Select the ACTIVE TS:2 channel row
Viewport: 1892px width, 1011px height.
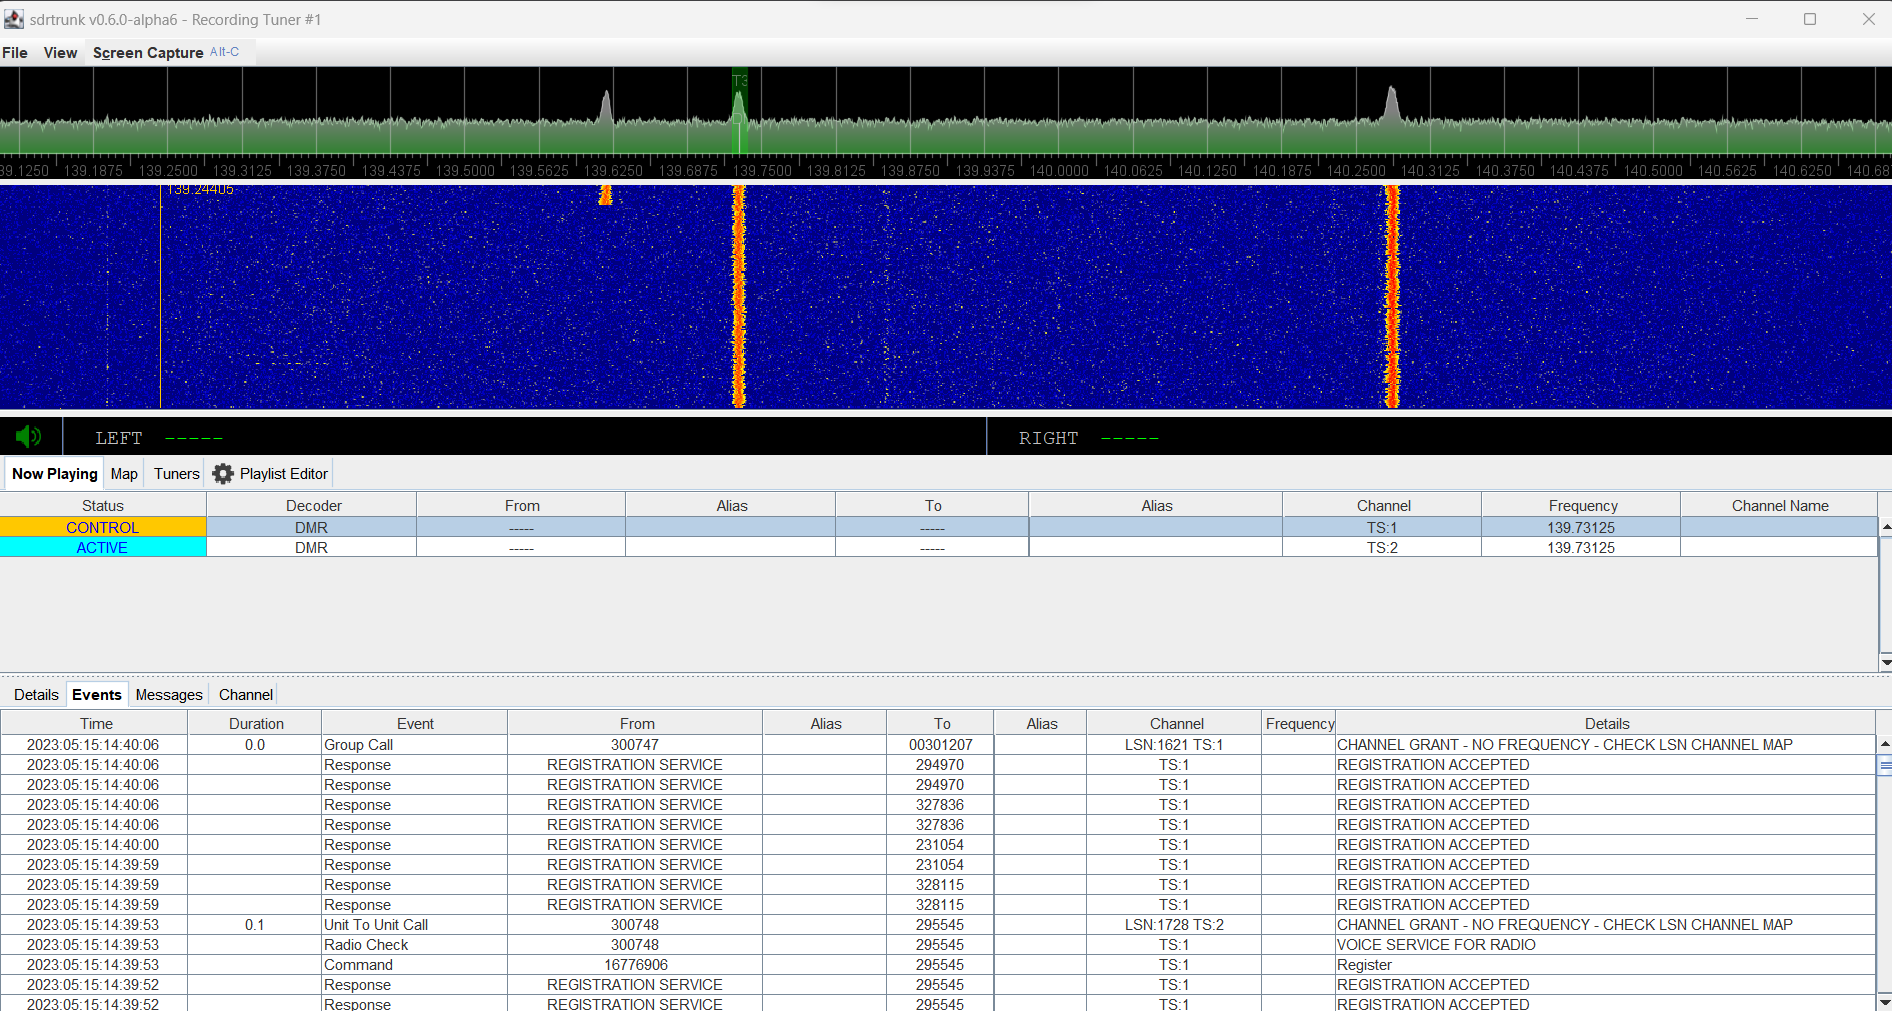102,547
